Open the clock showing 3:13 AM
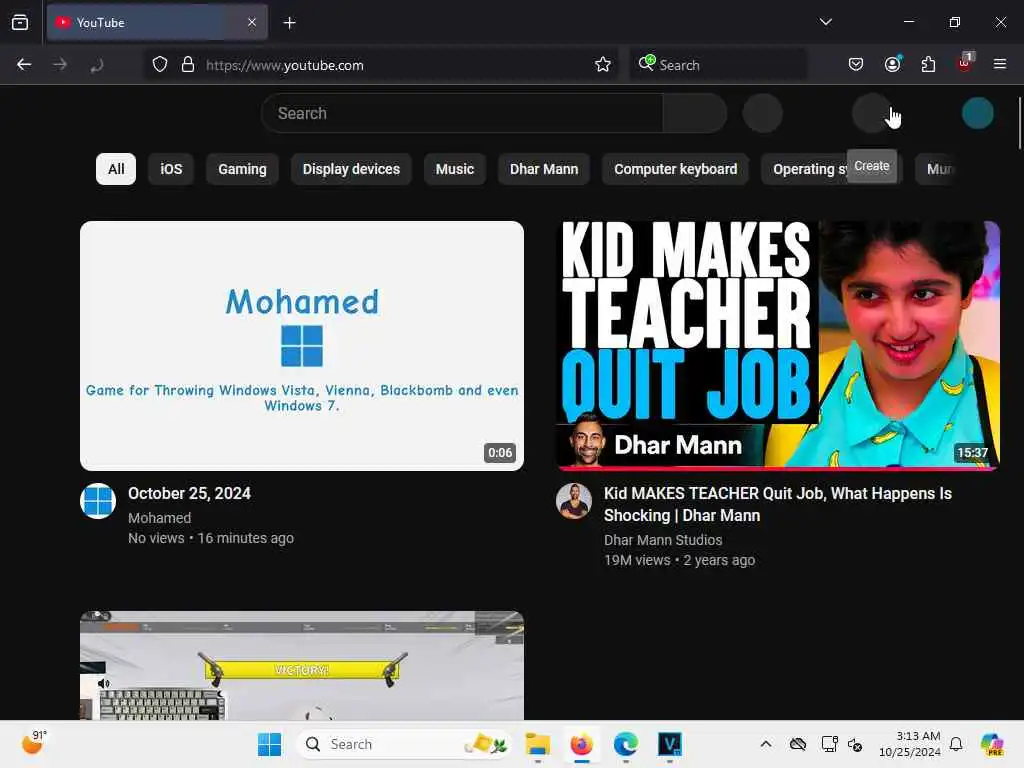This screenshot has height=768, width=1024. point(910,744)
